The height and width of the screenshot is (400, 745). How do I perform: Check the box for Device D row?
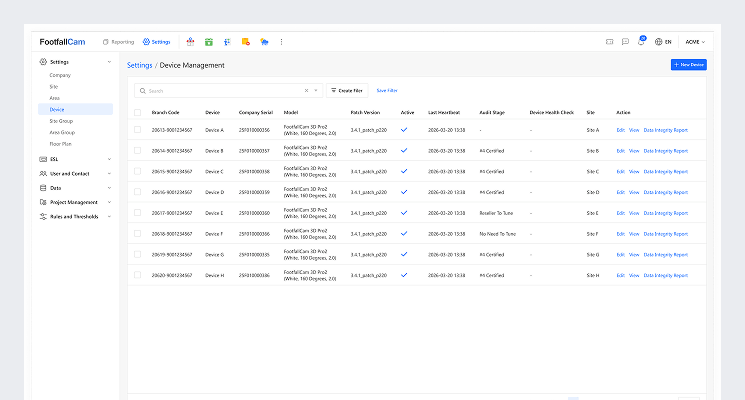point(137,192)
